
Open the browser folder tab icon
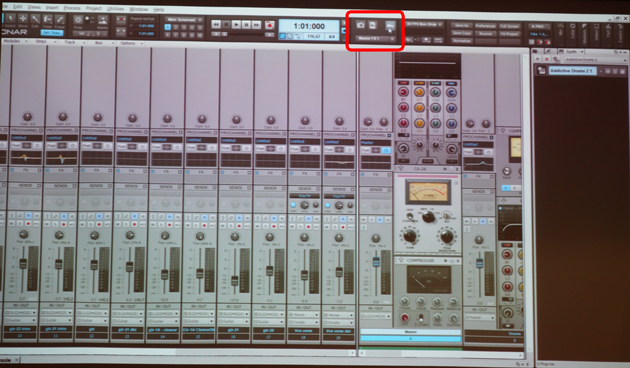click(535, 51)
